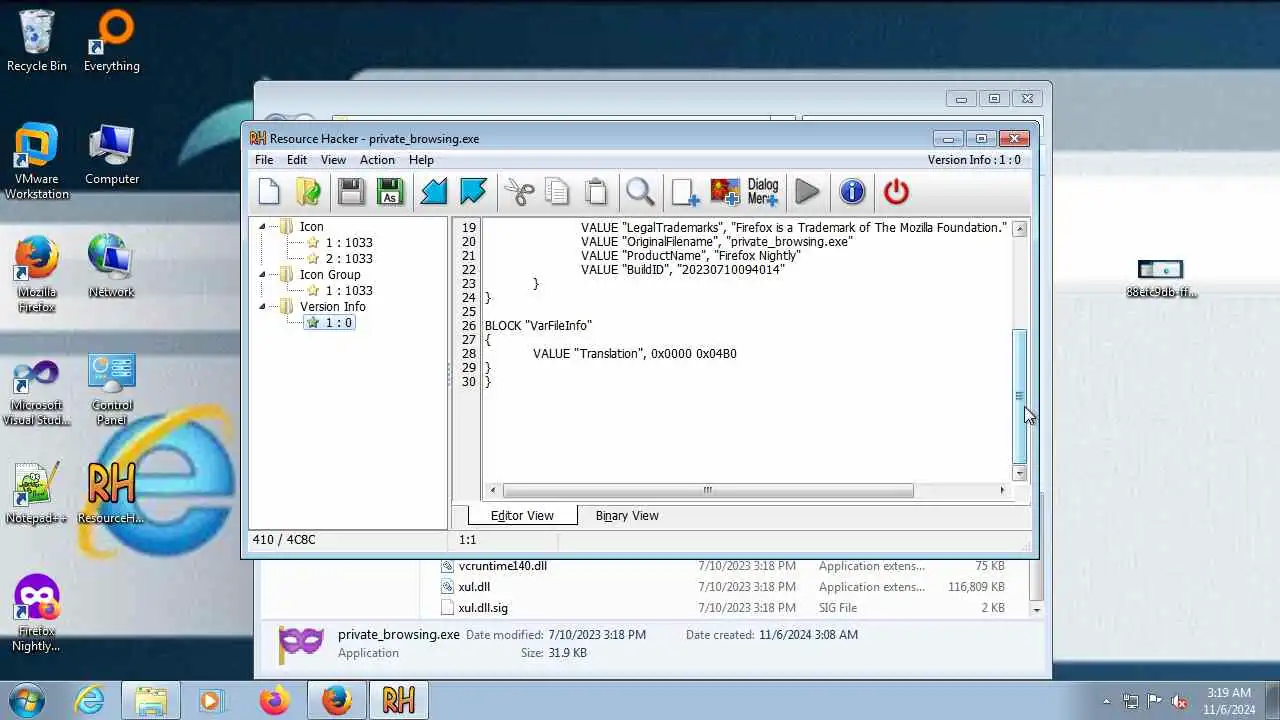This screenshot has width=1280, height=720.
Task: Collapse the Version Info tree node
Action: tap(263, 307)
